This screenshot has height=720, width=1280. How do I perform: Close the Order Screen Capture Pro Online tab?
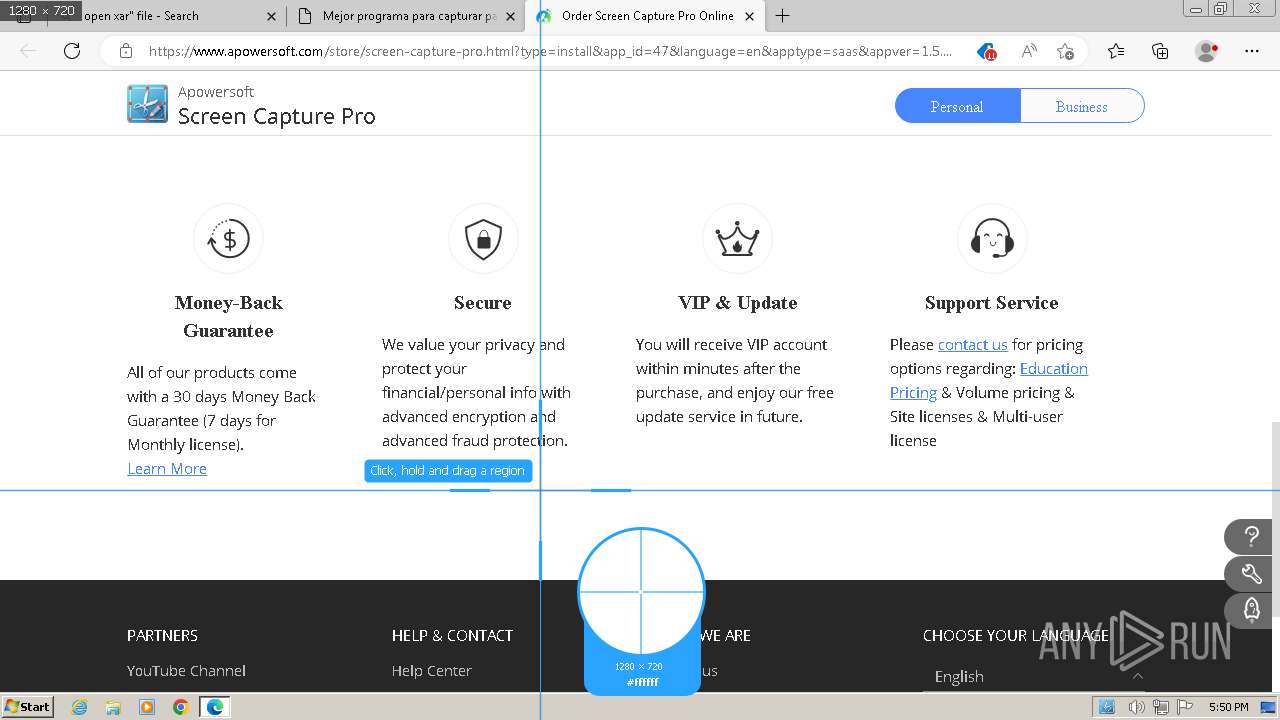(749, 16)
